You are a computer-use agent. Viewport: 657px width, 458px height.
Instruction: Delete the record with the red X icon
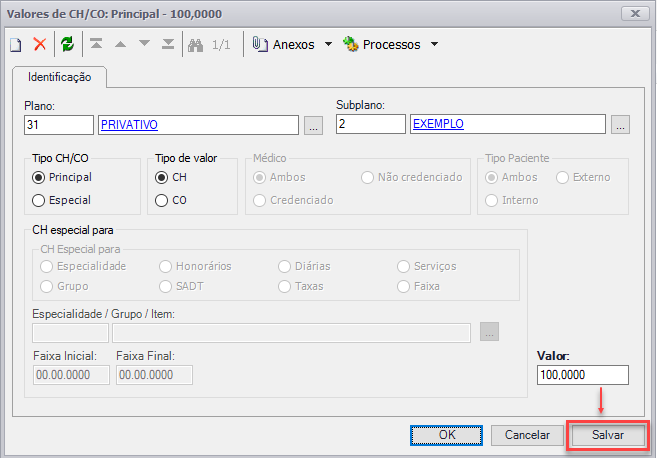pyautogui.click(x=40, y=44)
